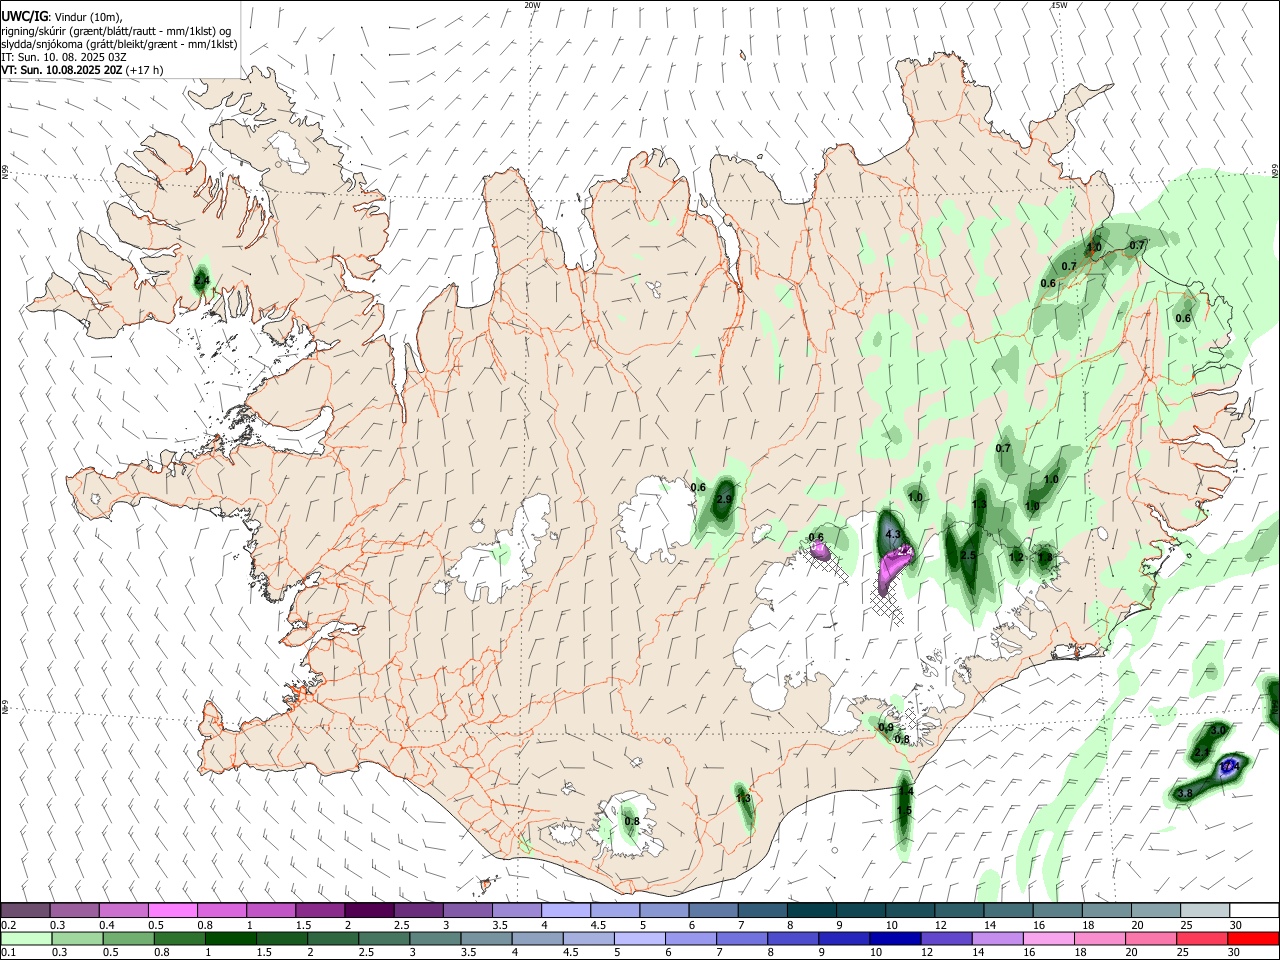This screenshot has width=1280, height=960.
Task: Pick lower-row swatch between 2 and 2.5
Action: pyautogui.click(x=333, y=938)
